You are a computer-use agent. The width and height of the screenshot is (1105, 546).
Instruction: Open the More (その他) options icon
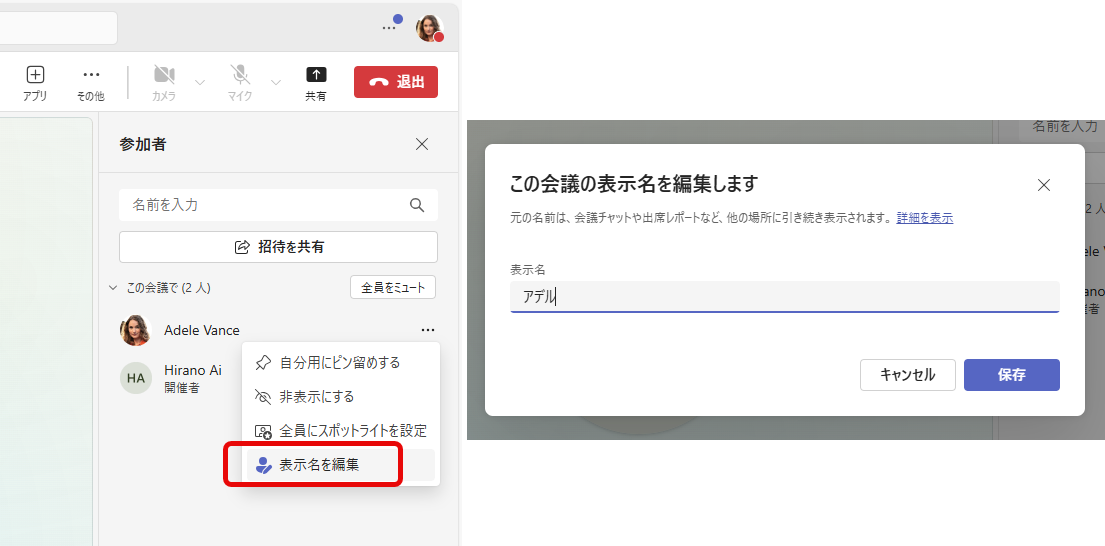pyautogui.click(x=91, y=75)
